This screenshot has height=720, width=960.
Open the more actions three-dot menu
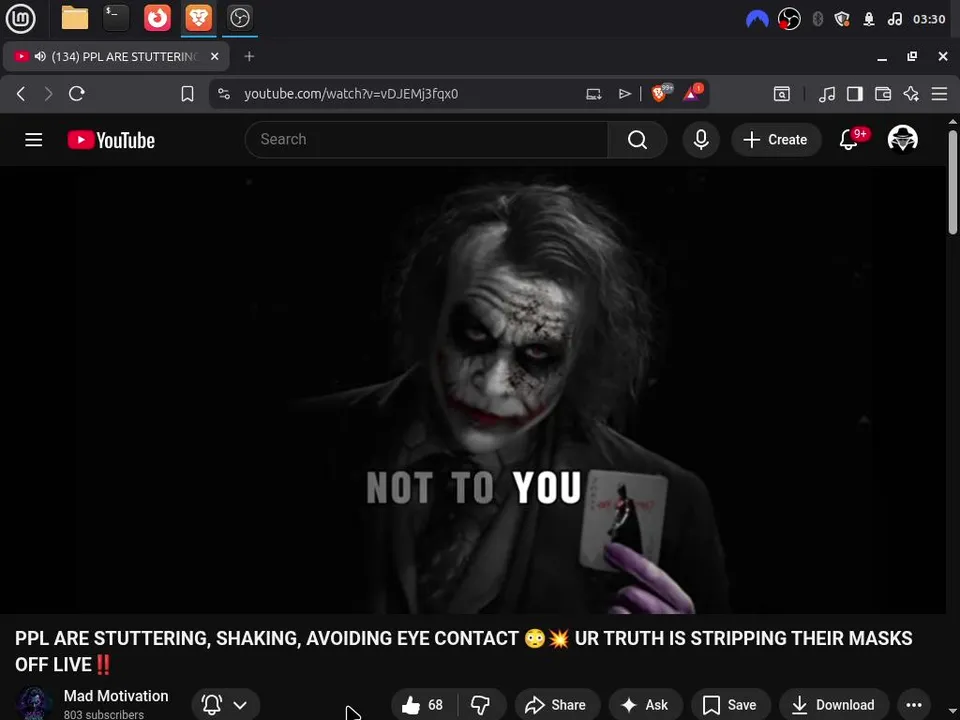[x=913, y=705]
